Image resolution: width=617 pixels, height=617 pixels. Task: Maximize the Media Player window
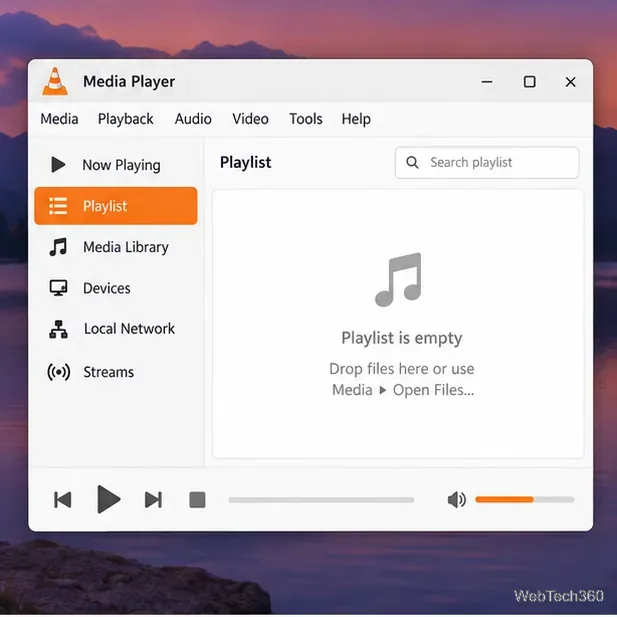529,82
